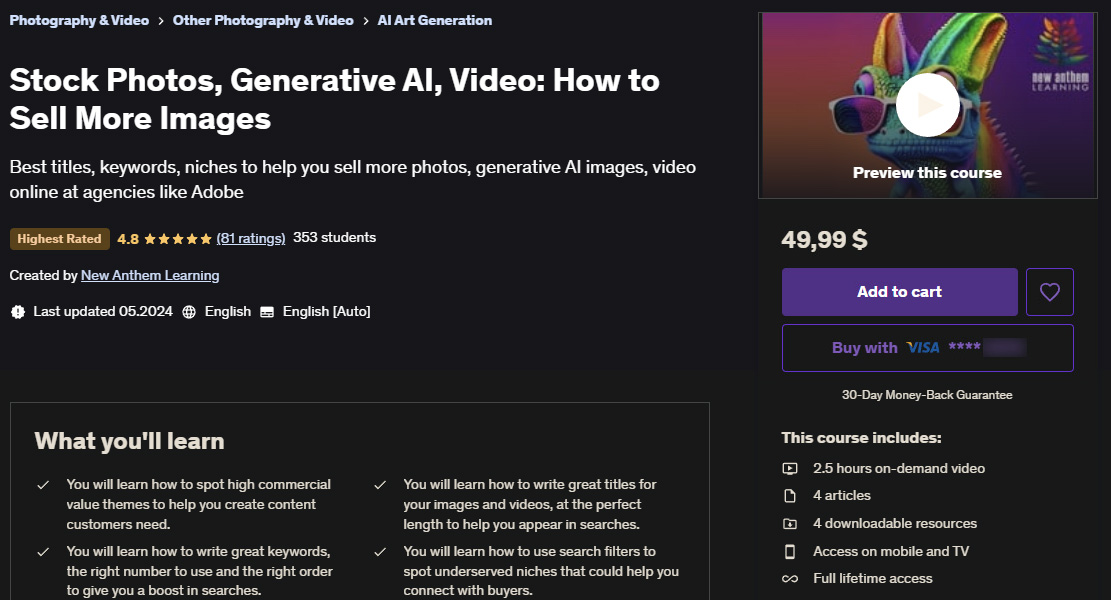Navigate to Photography & Video breadcrumb
Screen dimensions: 1111x600
coord(79,20)
